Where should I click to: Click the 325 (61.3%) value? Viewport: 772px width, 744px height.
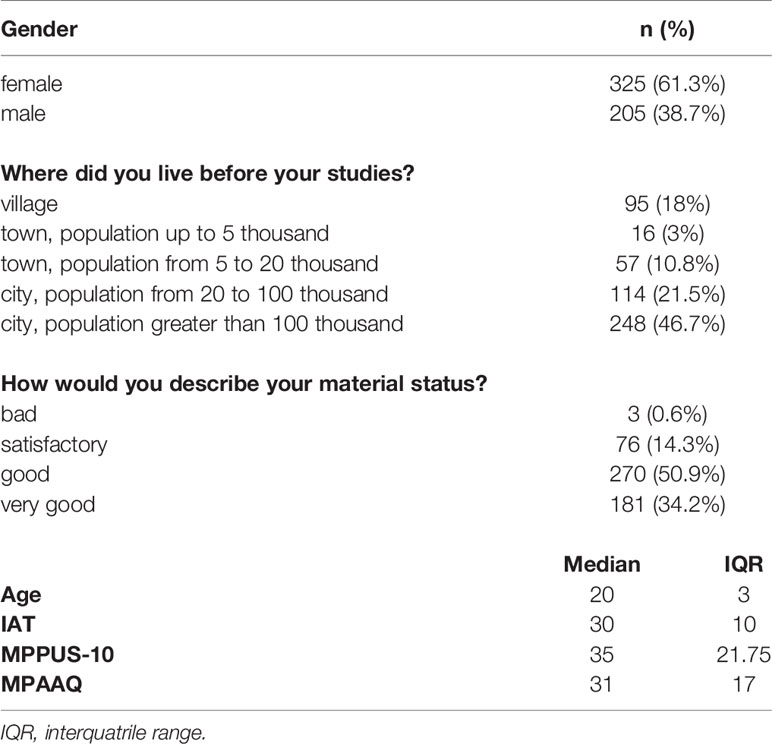pos(667,84)
